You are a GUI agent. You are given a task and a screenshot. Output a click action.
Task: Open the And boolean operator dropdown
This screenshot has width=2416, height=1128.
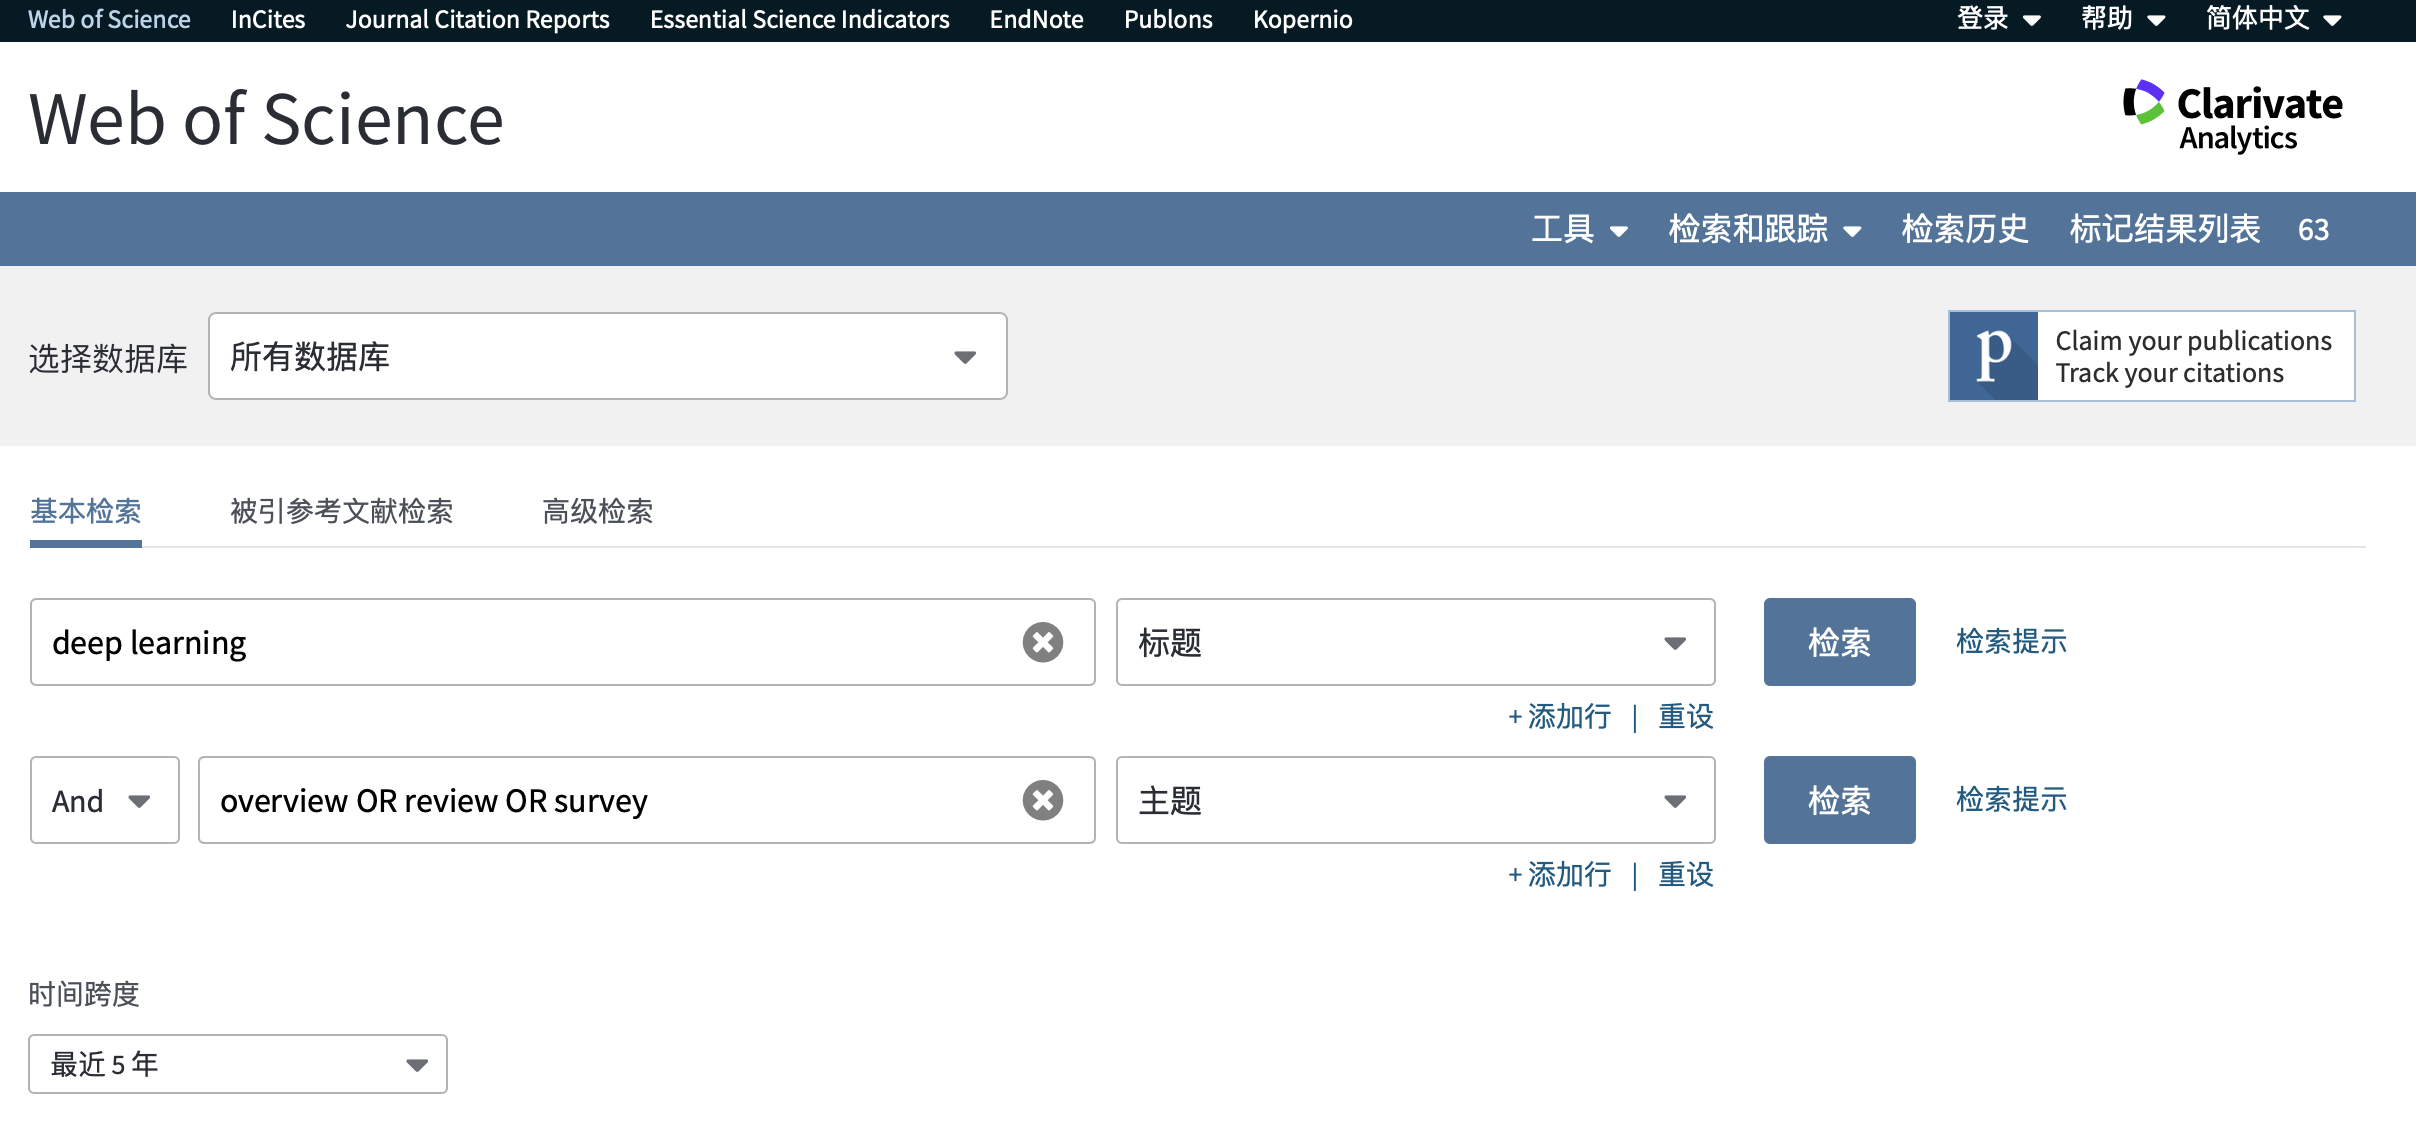pos(104,800)
